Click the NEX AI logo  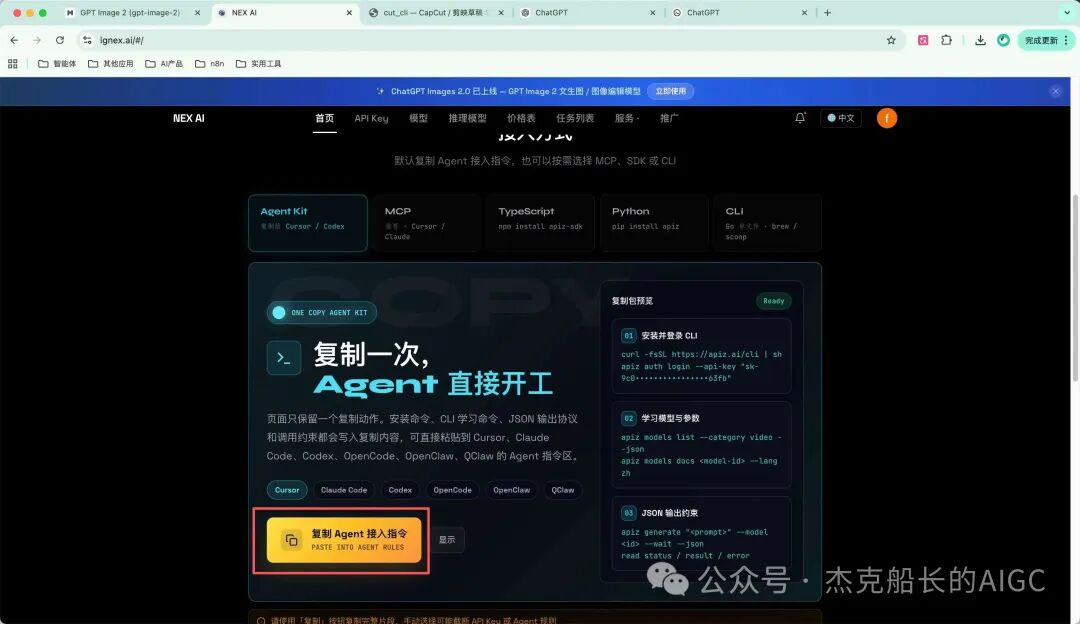(189, 118)
